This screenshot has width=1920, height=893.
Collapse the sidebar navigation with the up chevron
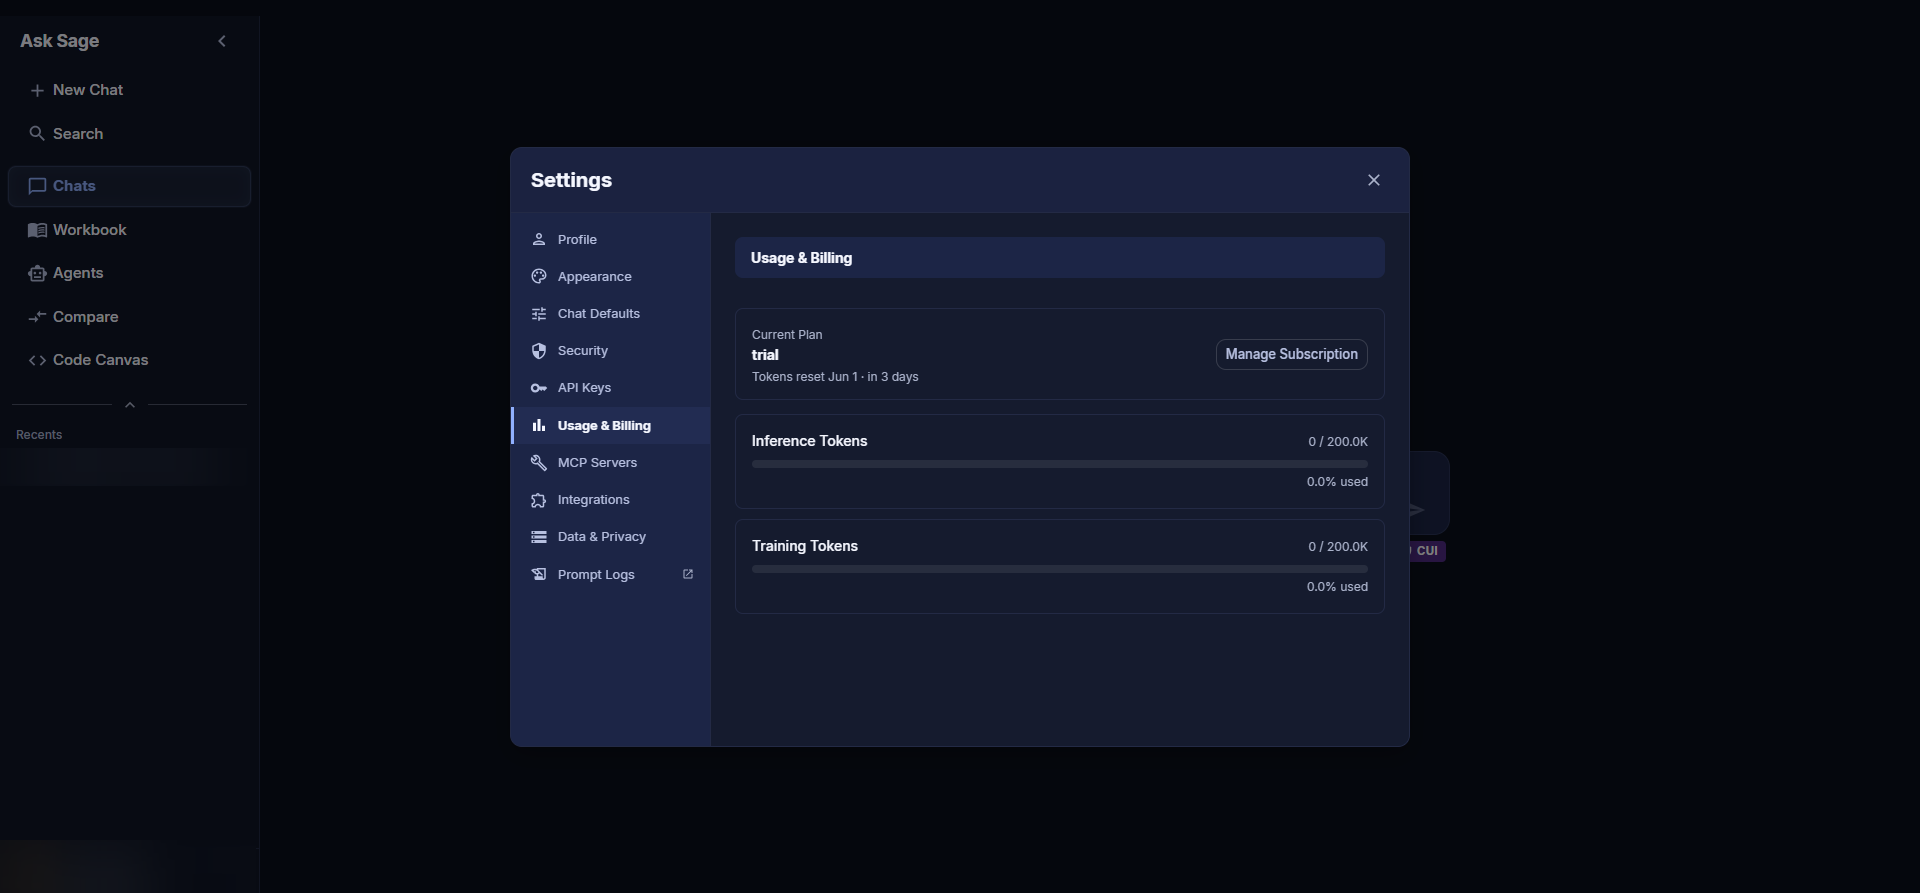[x=130, y=405]
